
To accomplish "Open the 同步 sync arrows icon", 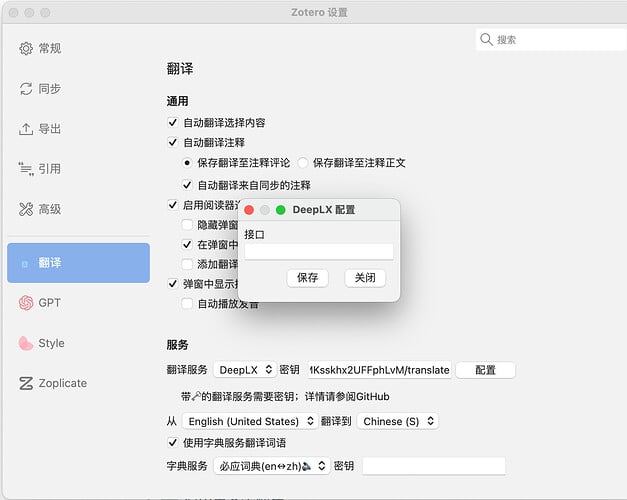I will [26, 89].
